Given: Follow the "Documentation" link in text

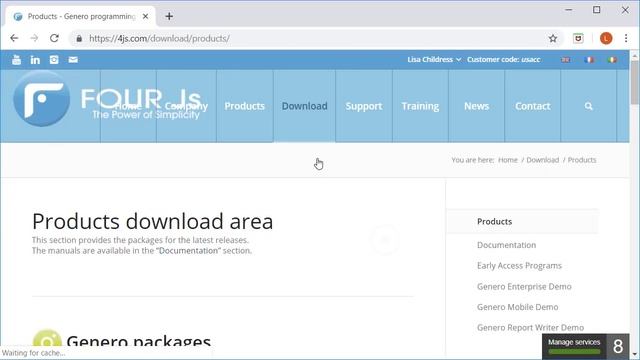Looking at the screenshot, I should click(188, 251).
